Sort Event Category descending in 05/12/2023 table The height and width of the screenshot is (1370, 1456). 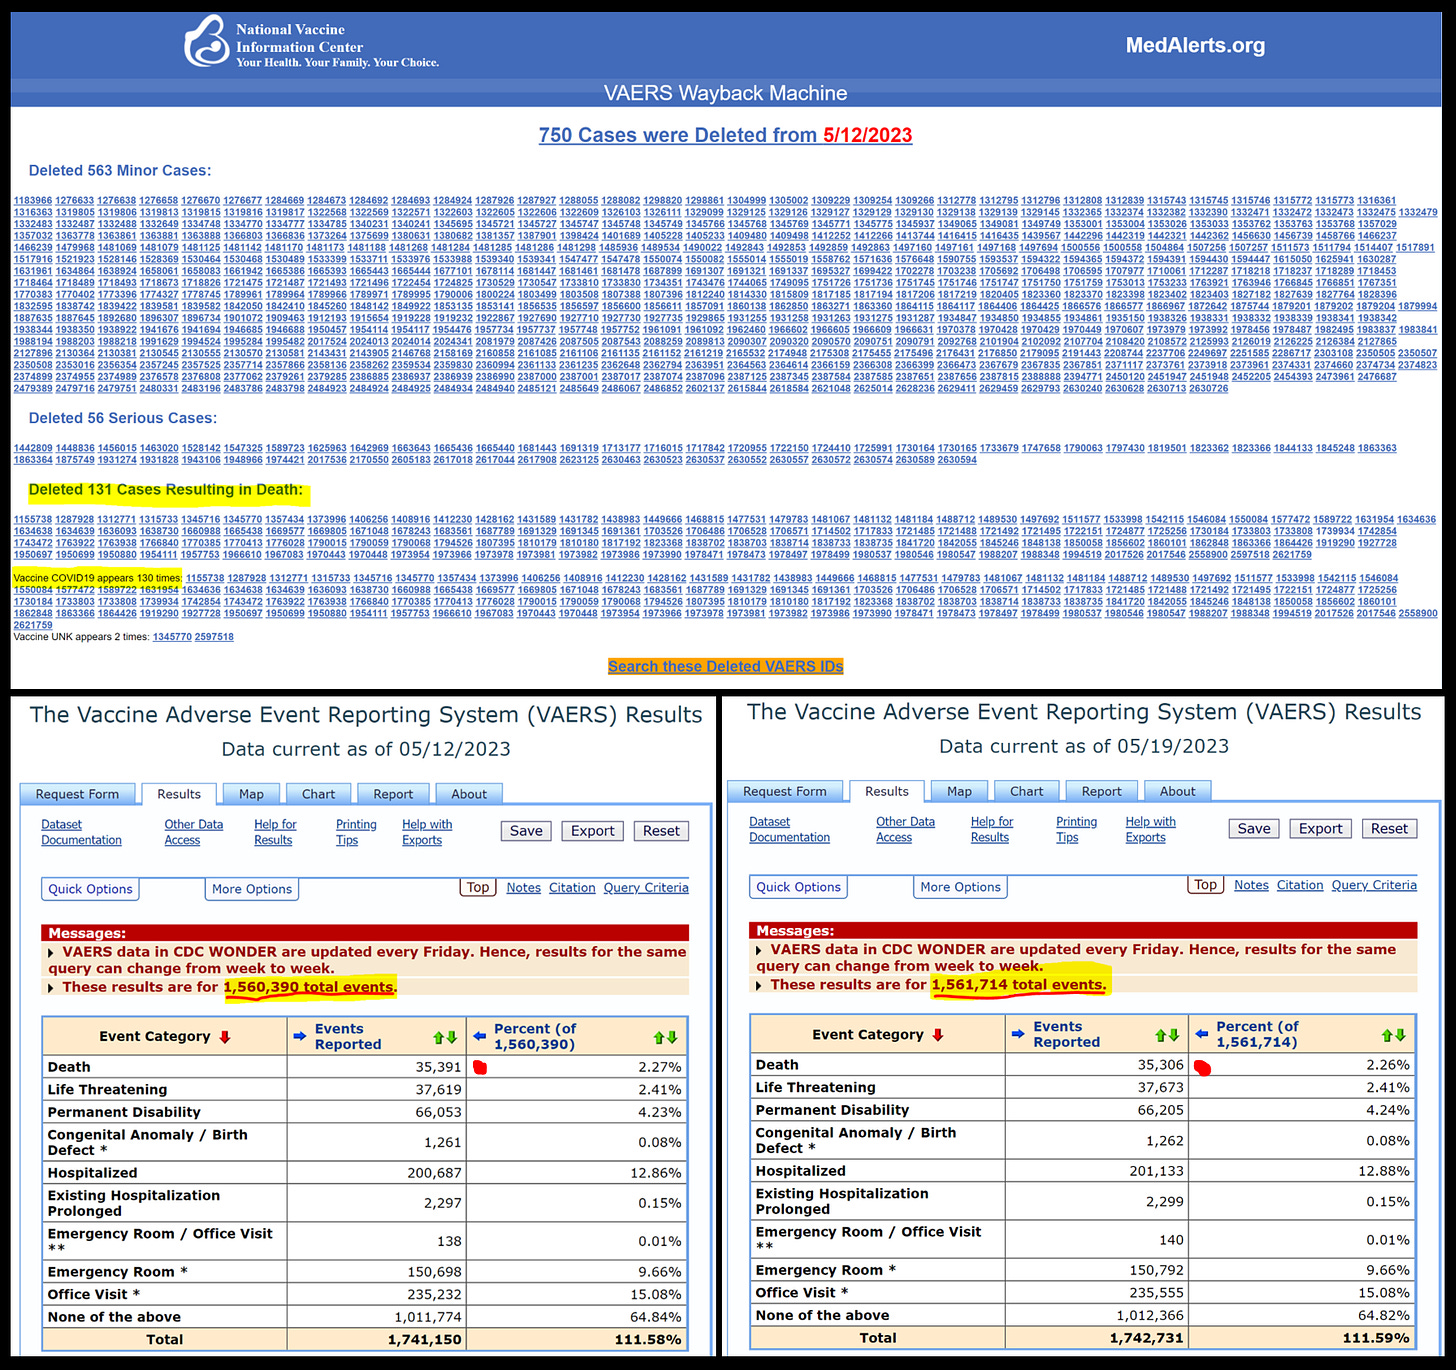[225, 1037]
